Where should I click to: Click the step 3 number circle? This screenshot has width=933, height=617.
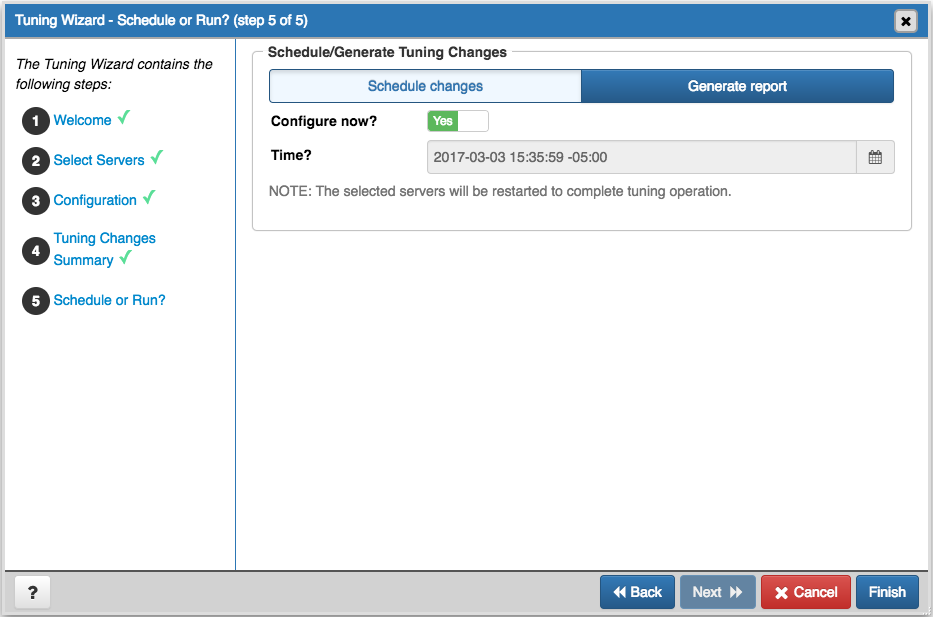pyautogui.click(x=36, y=201)
